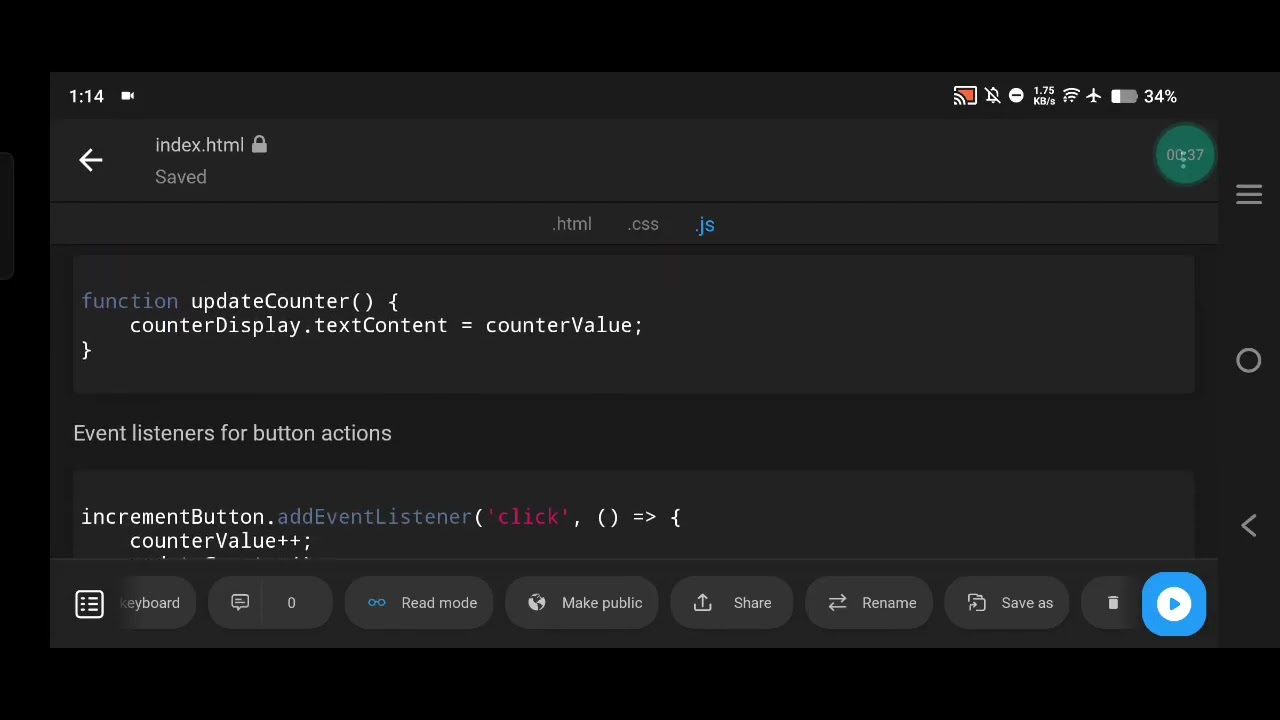Tap the incrementButton.addEventListener code line
Image resolution: width=1280 pixels, height=720 pixels.
381,517
